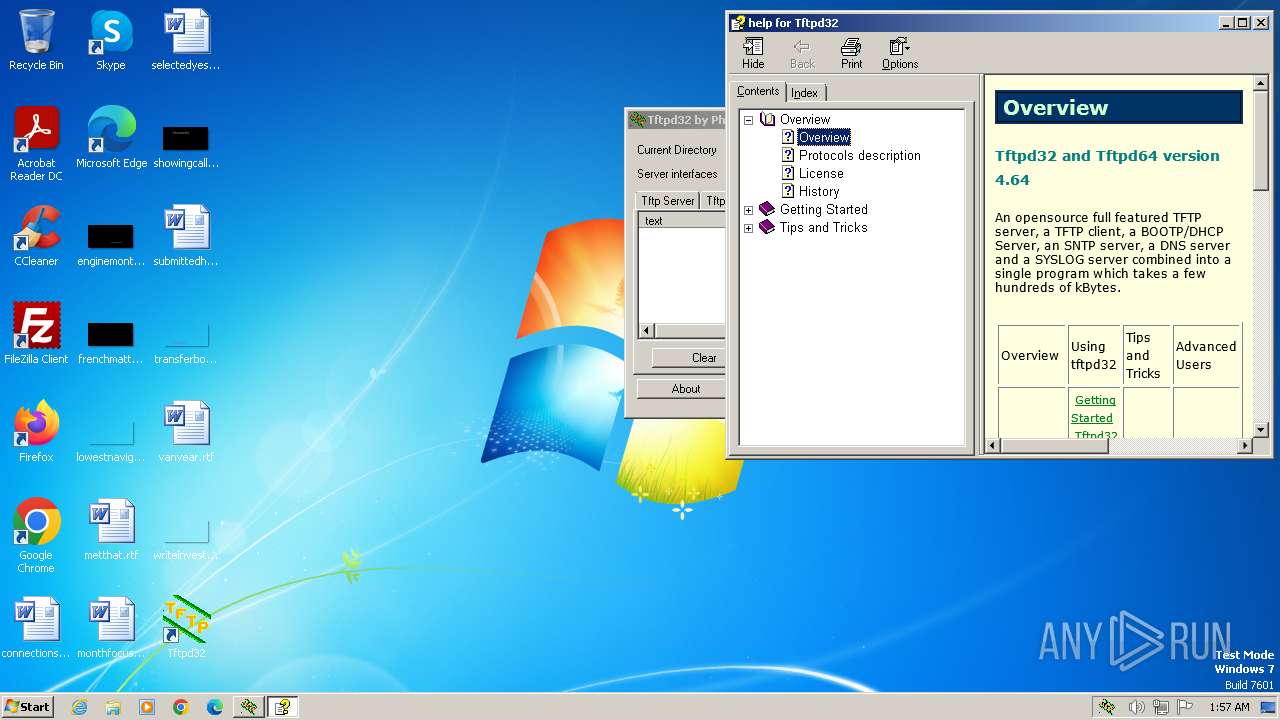Click the Overview book icon in tree
This screenshot has height=720, width=1280.
tap(767, 120)
